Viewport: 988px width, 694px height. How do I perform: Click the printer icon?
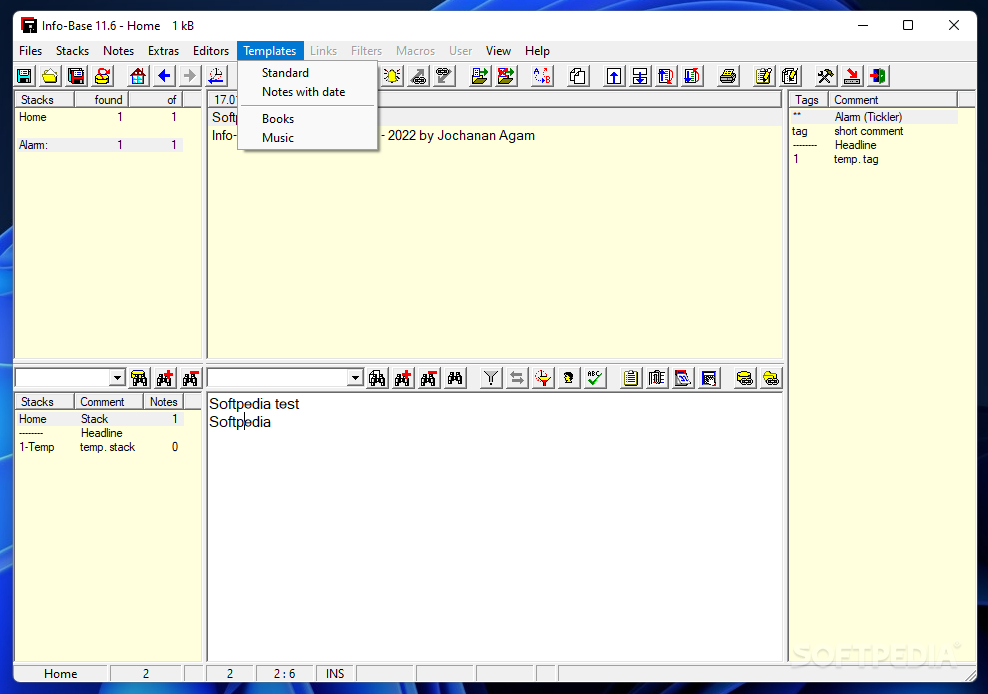tap(728, 76)
